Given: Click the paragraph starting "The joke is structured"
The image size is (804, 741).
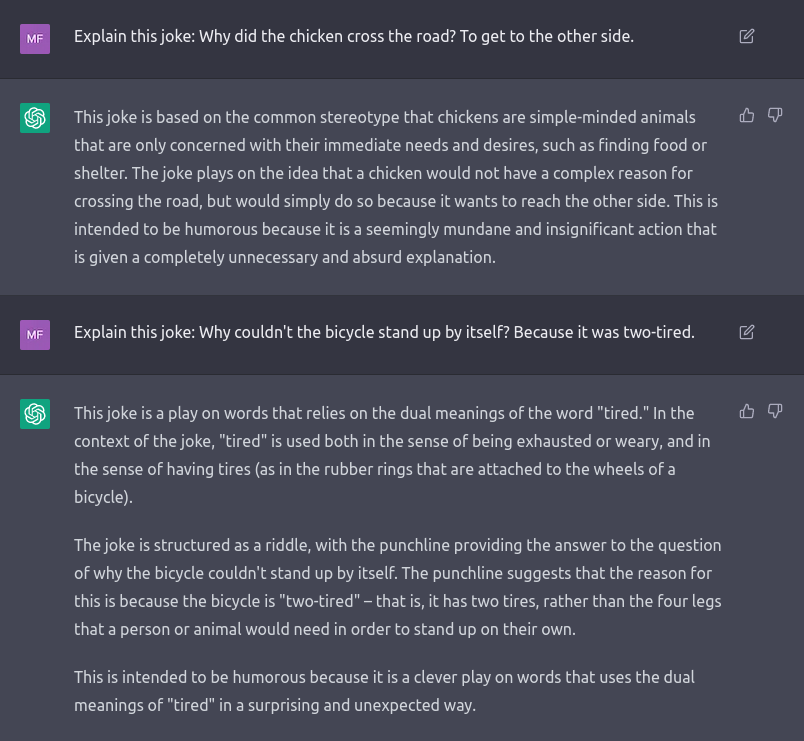Looking at the screenshot, I should (397, 587).
